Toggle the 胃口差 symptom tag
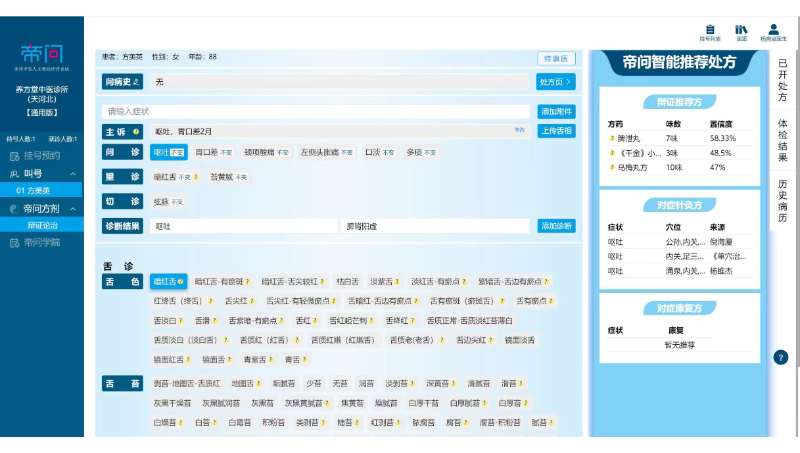The width and height of the screenshot is (800, 453). [213, 152]
